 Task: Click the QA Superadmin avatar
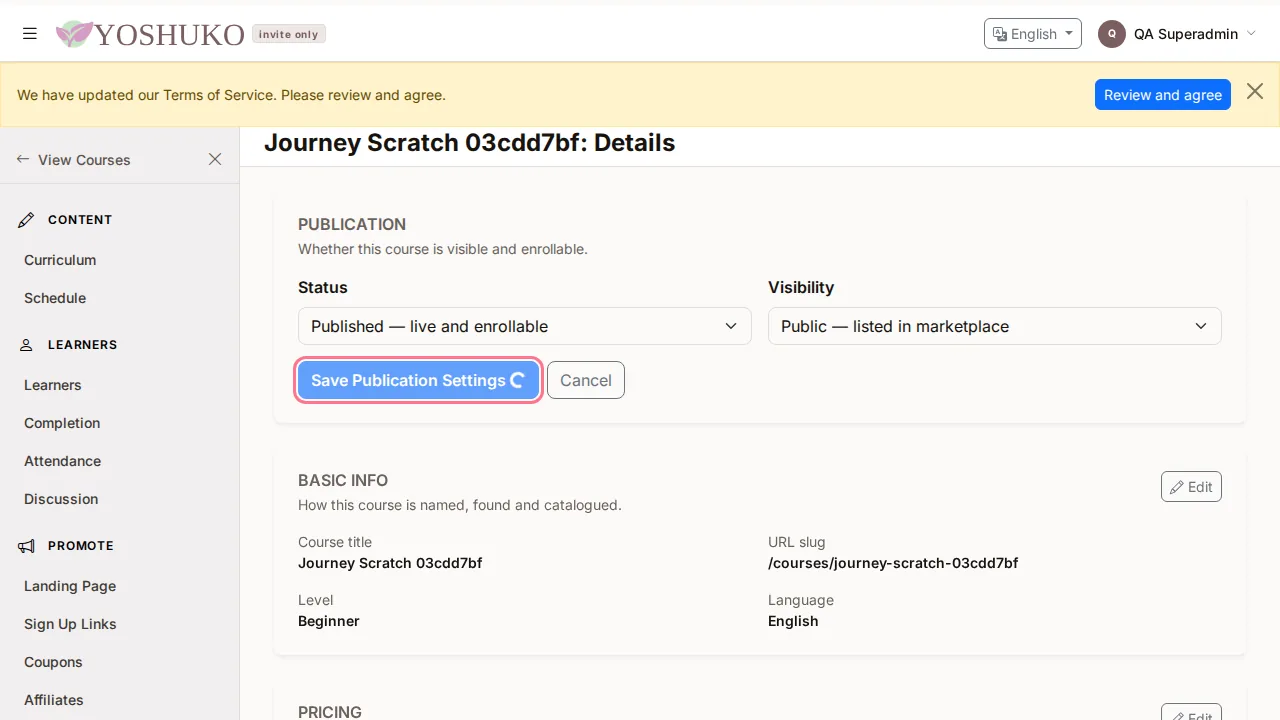pos(1111,34)
